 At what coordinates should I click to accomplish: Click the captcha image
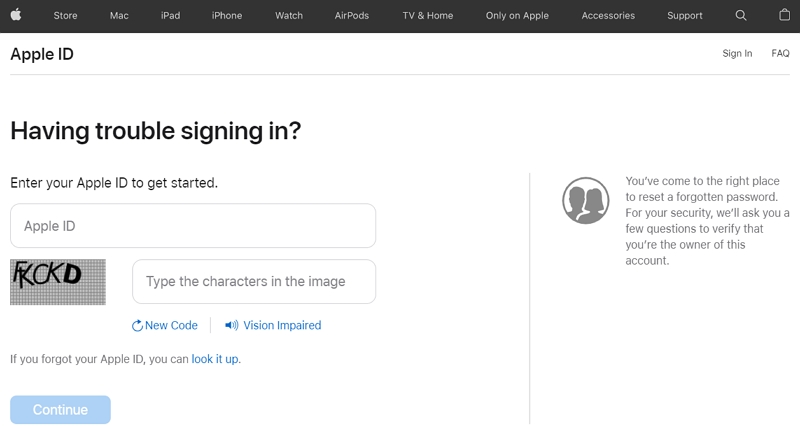click(58, 282)
